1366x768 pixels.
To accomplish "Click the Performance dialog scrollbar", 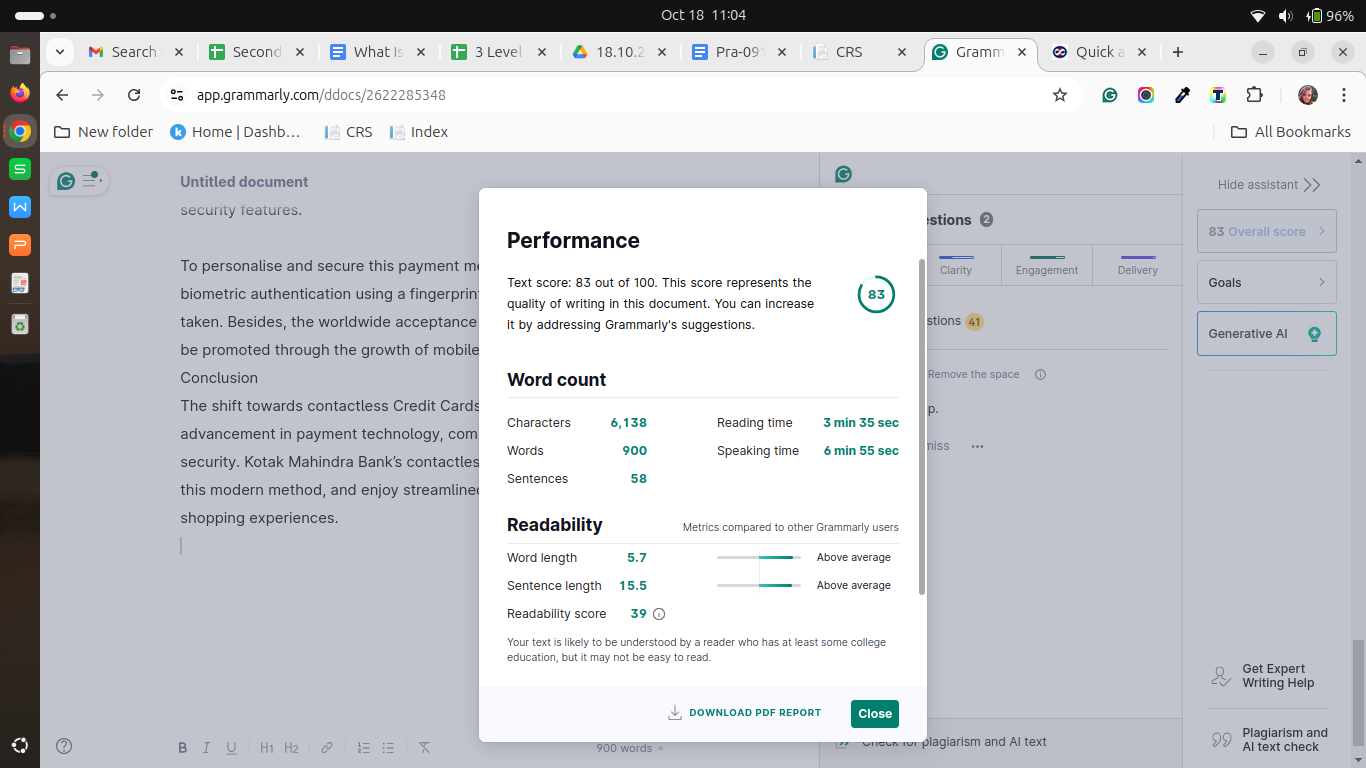I will click(x=921, y=425).
